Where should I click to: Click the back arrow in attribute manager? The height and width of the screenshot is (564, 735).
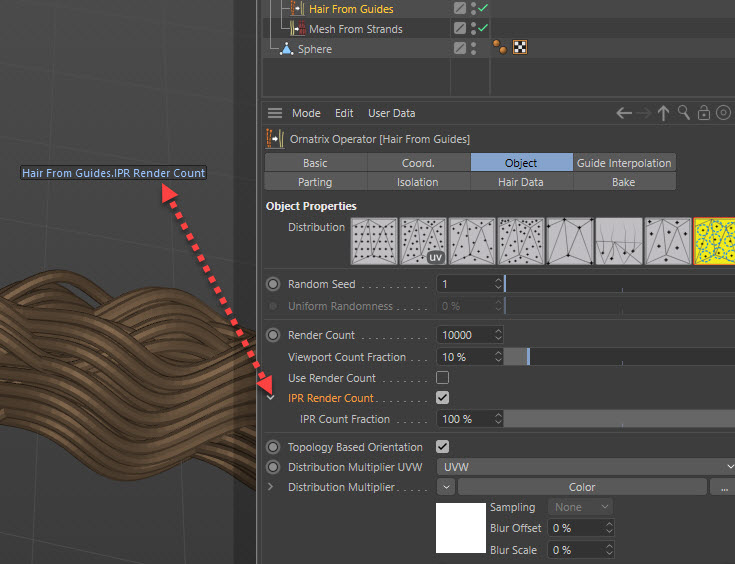pyautogui.click(x=624, y=113)
